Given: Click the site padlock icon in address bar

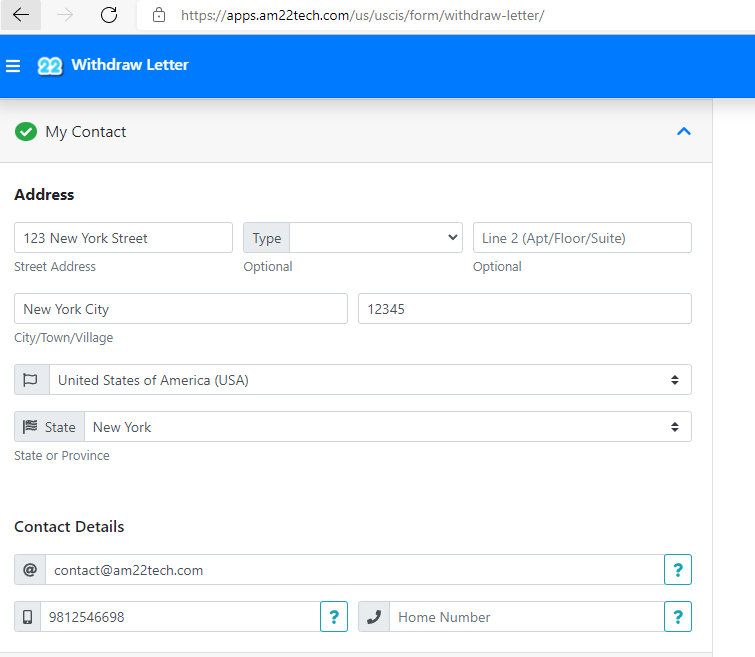Looking at the screenshot, I should pyautogui.click(x=158, y=15).
